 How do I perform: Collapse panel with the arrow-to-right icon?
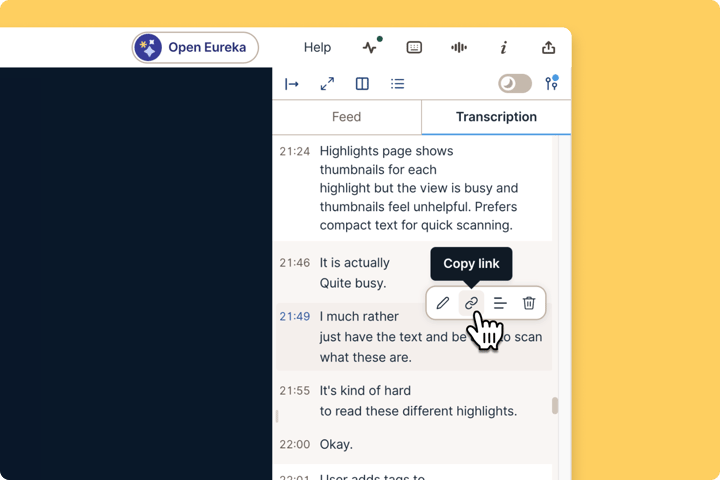coord(292,84)
